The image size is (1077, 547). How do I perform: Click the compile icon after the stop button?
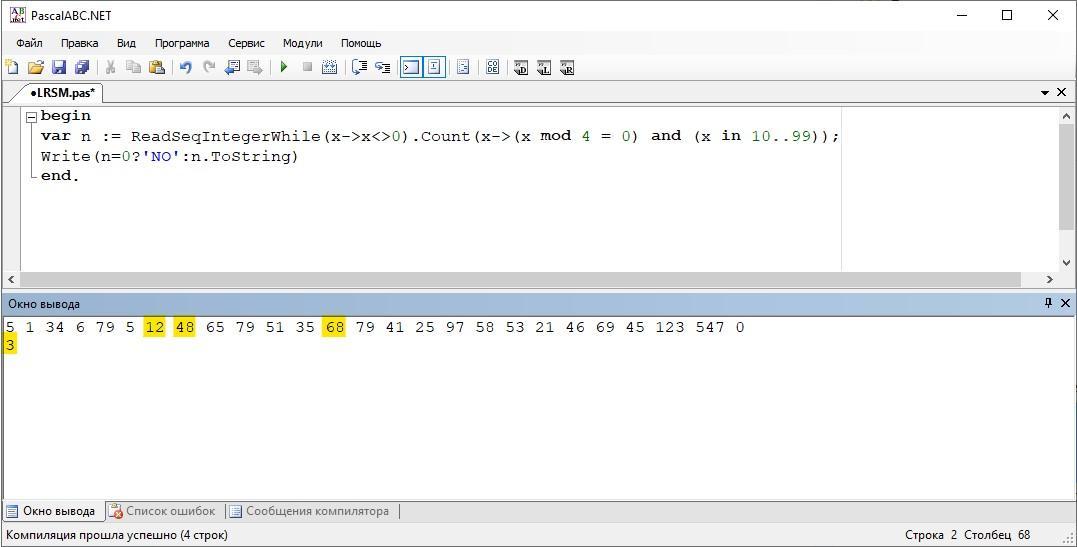click(x=330, y=67)
